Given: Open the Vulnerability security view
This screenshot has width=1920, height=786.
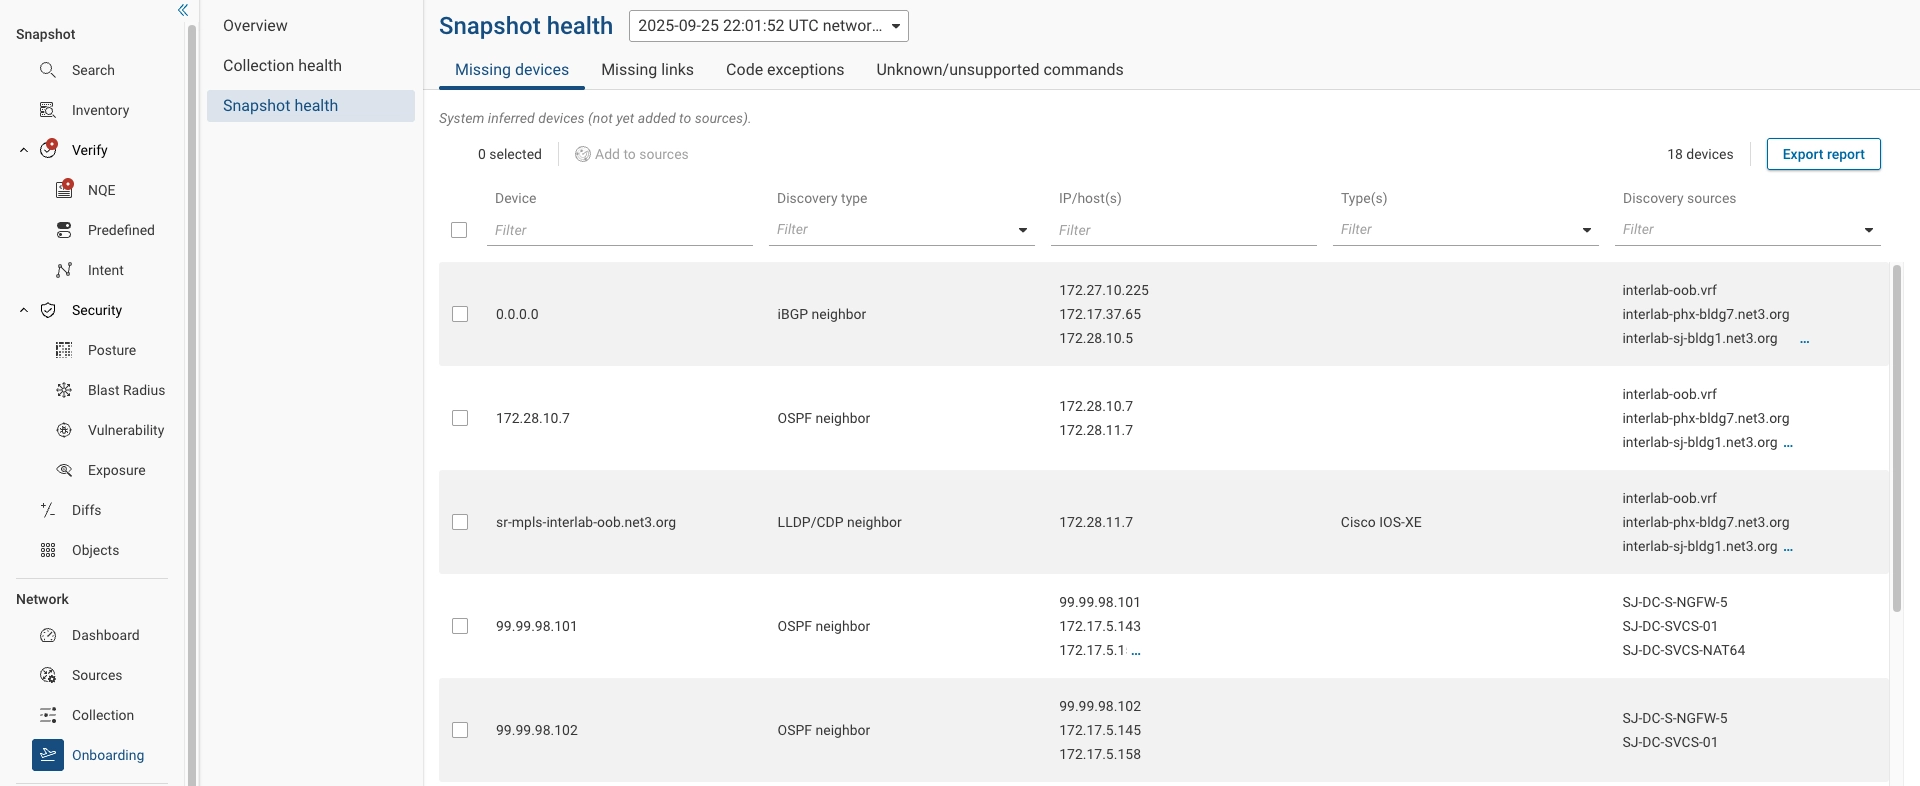Looking at the screenshot, I should 125,430.
